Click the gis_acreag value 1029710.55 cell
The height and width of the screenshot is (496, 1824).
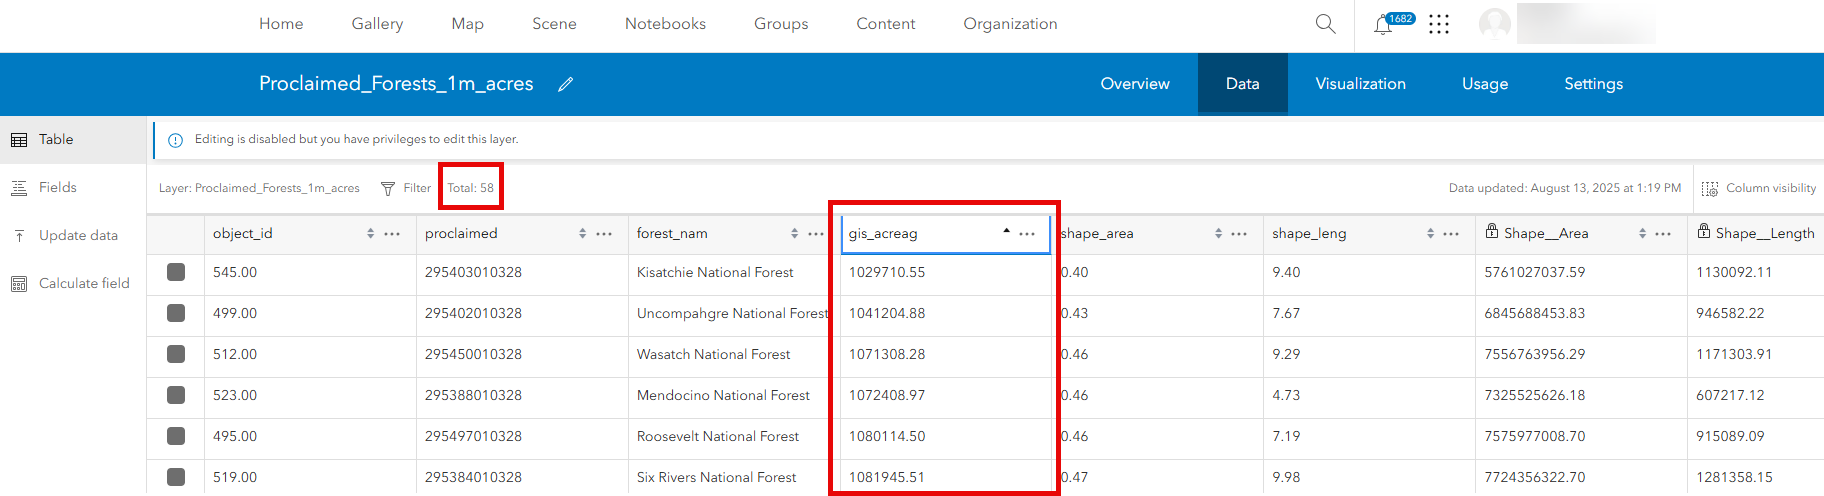887,272
